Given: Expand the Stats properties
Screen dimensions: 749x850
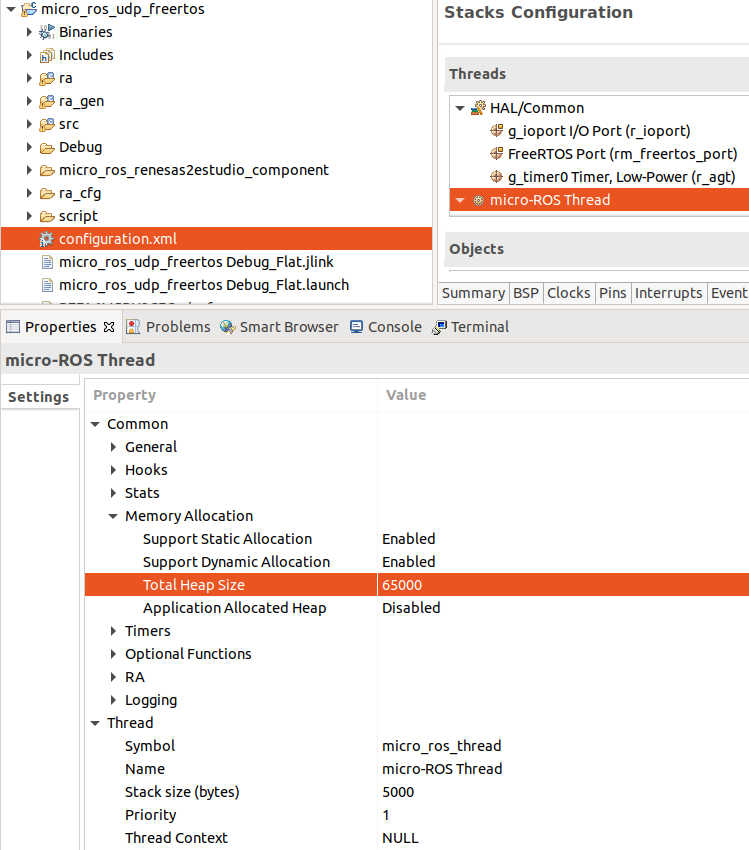Looking at the screenshot, I should coord(113,493).
